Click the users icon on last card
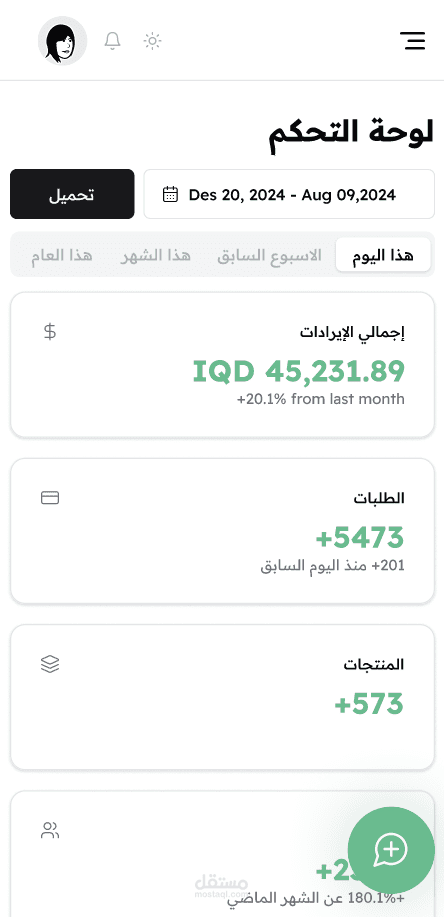 pyautogui.click(x=50, y=830)
